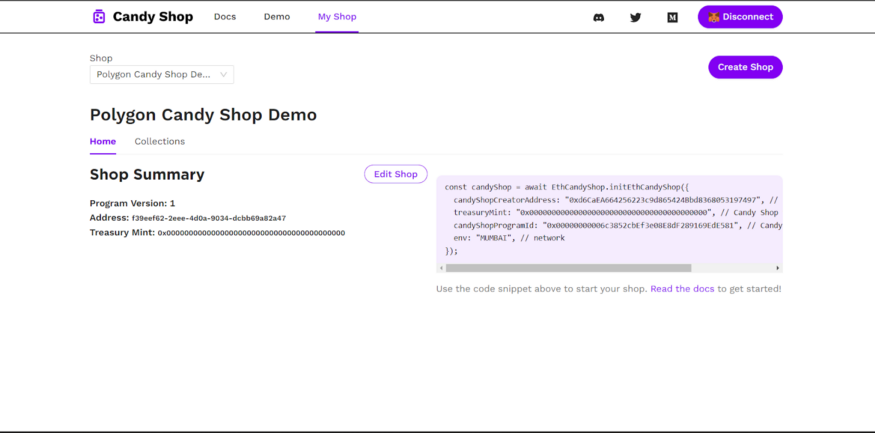875x433 pixels.
Task: Open the Demo navigation item
Action: coord(277,17)
